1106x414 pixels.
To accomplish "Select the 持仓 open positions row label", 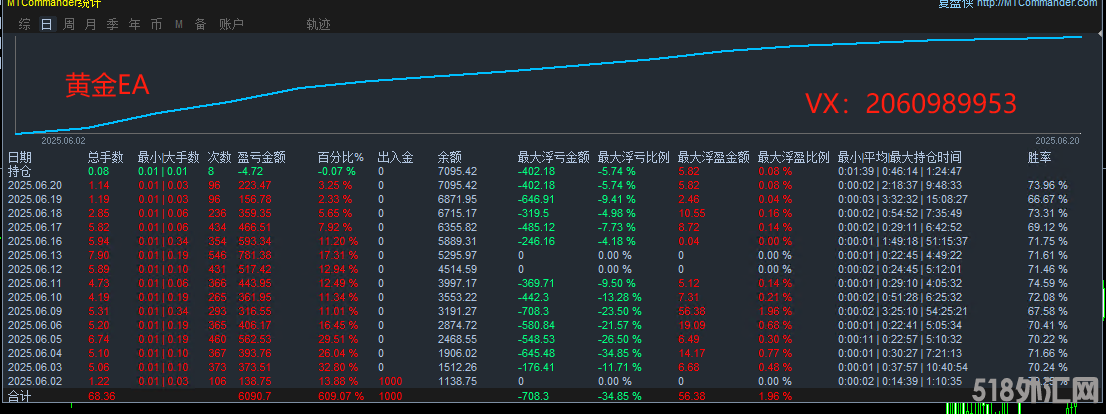I will click(20, 171).
